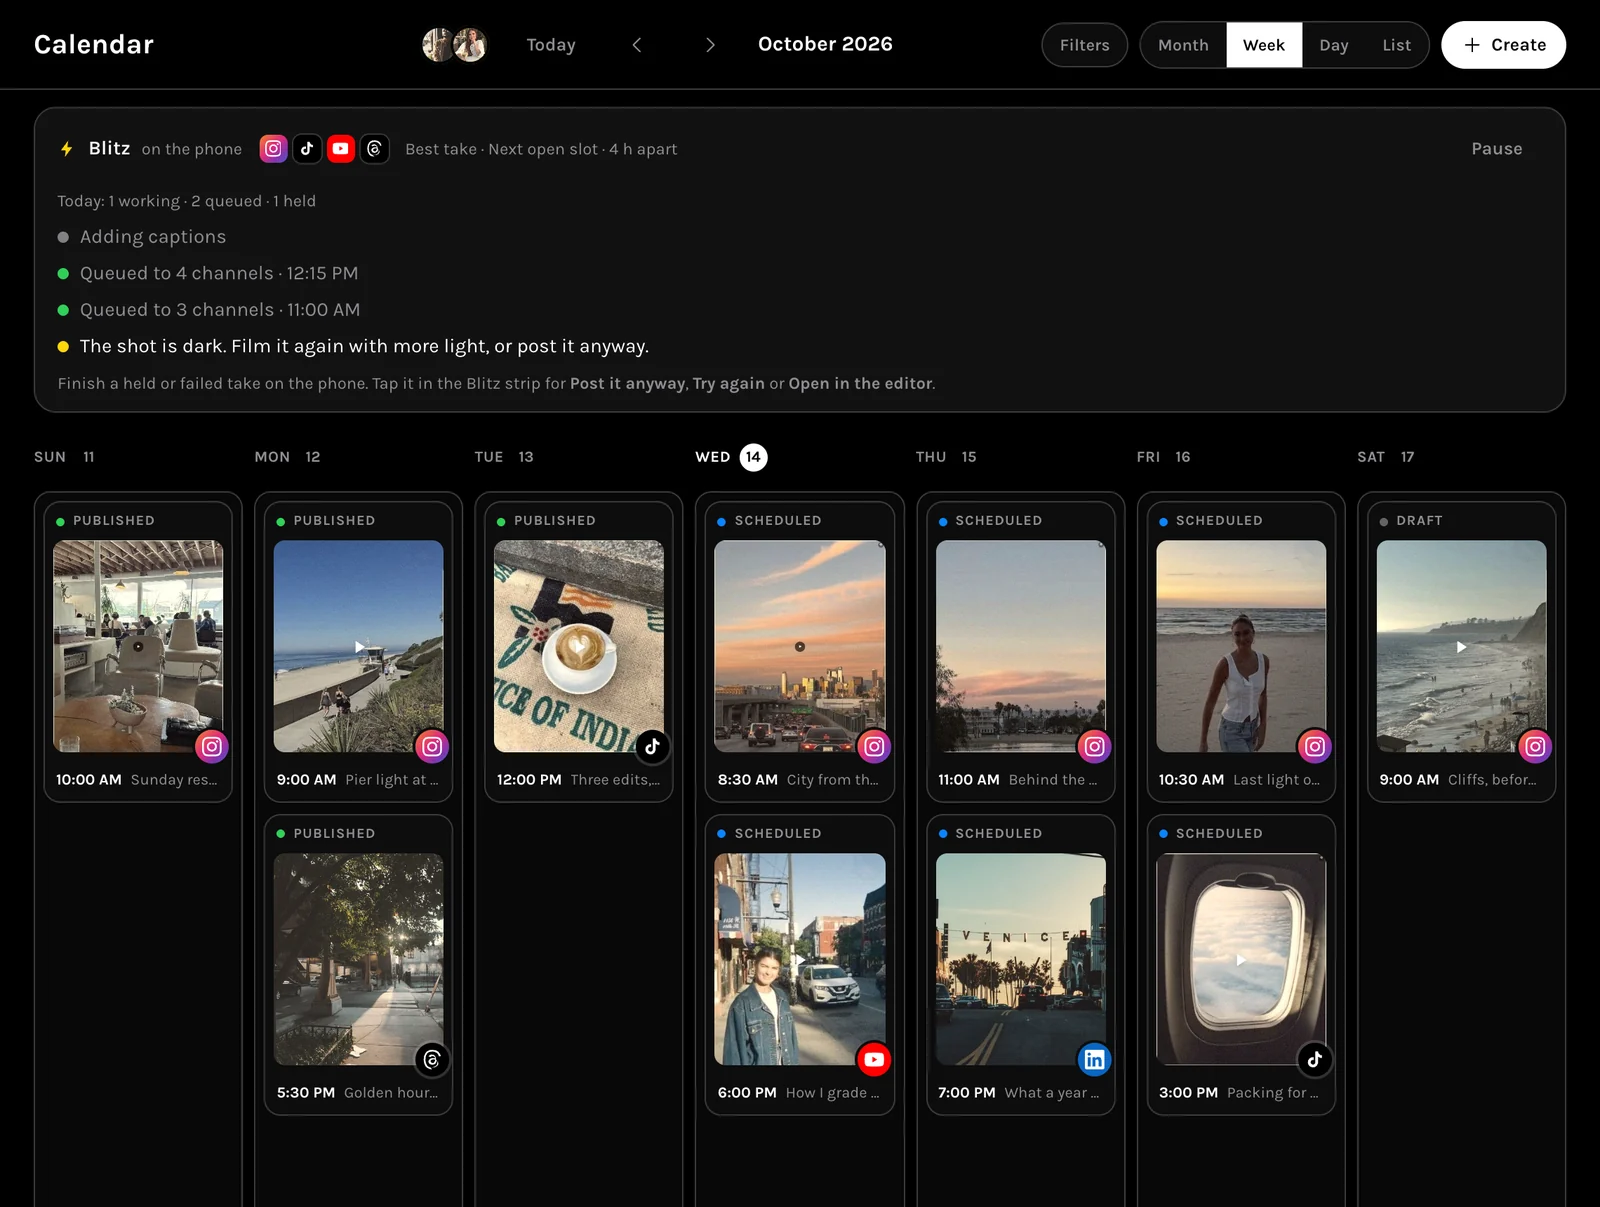
Task: Click the Threads channel icon in Blitz bar
Action: pyautogui.click(x=375, y=149)
